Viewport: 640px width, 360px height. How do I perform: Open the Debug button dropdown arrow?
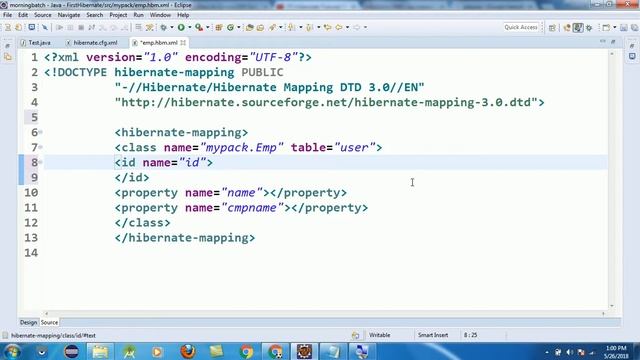point(172,27)
